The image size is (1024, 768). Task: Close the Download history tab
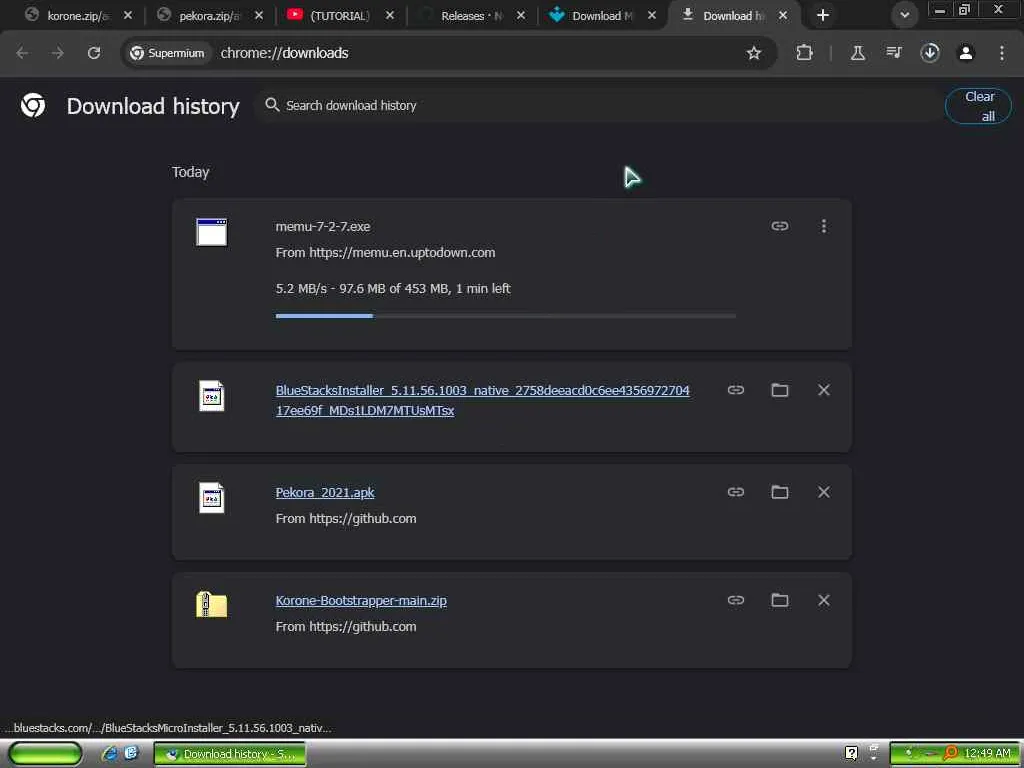pos(782,15)
